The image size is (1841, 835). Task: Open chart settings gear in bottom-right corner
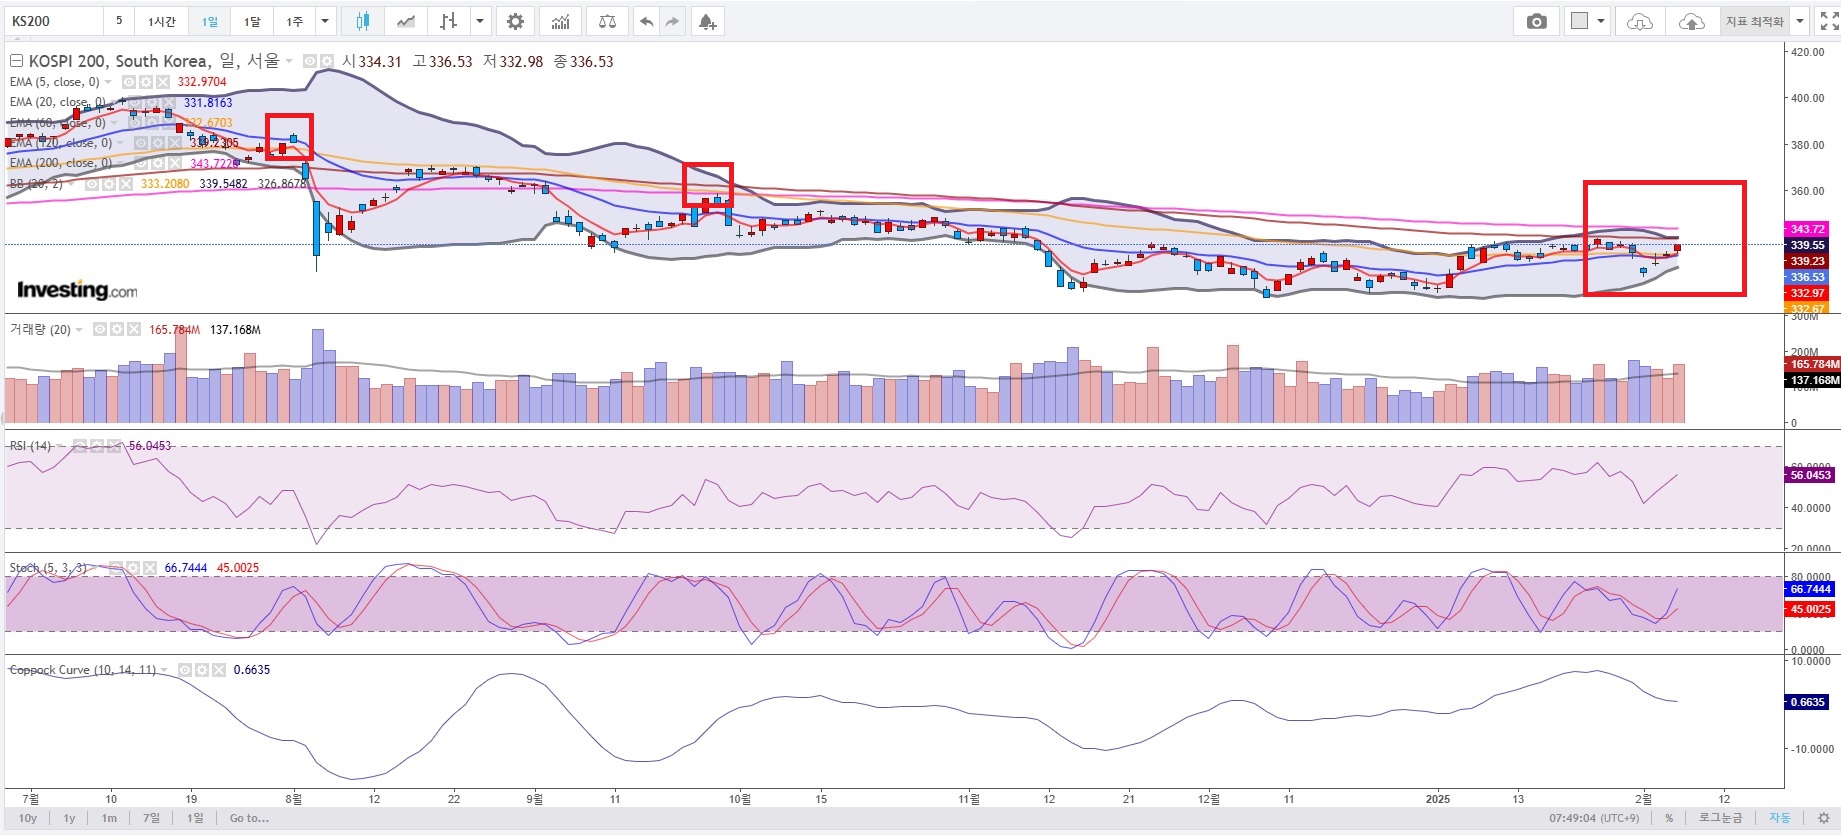1823,818
